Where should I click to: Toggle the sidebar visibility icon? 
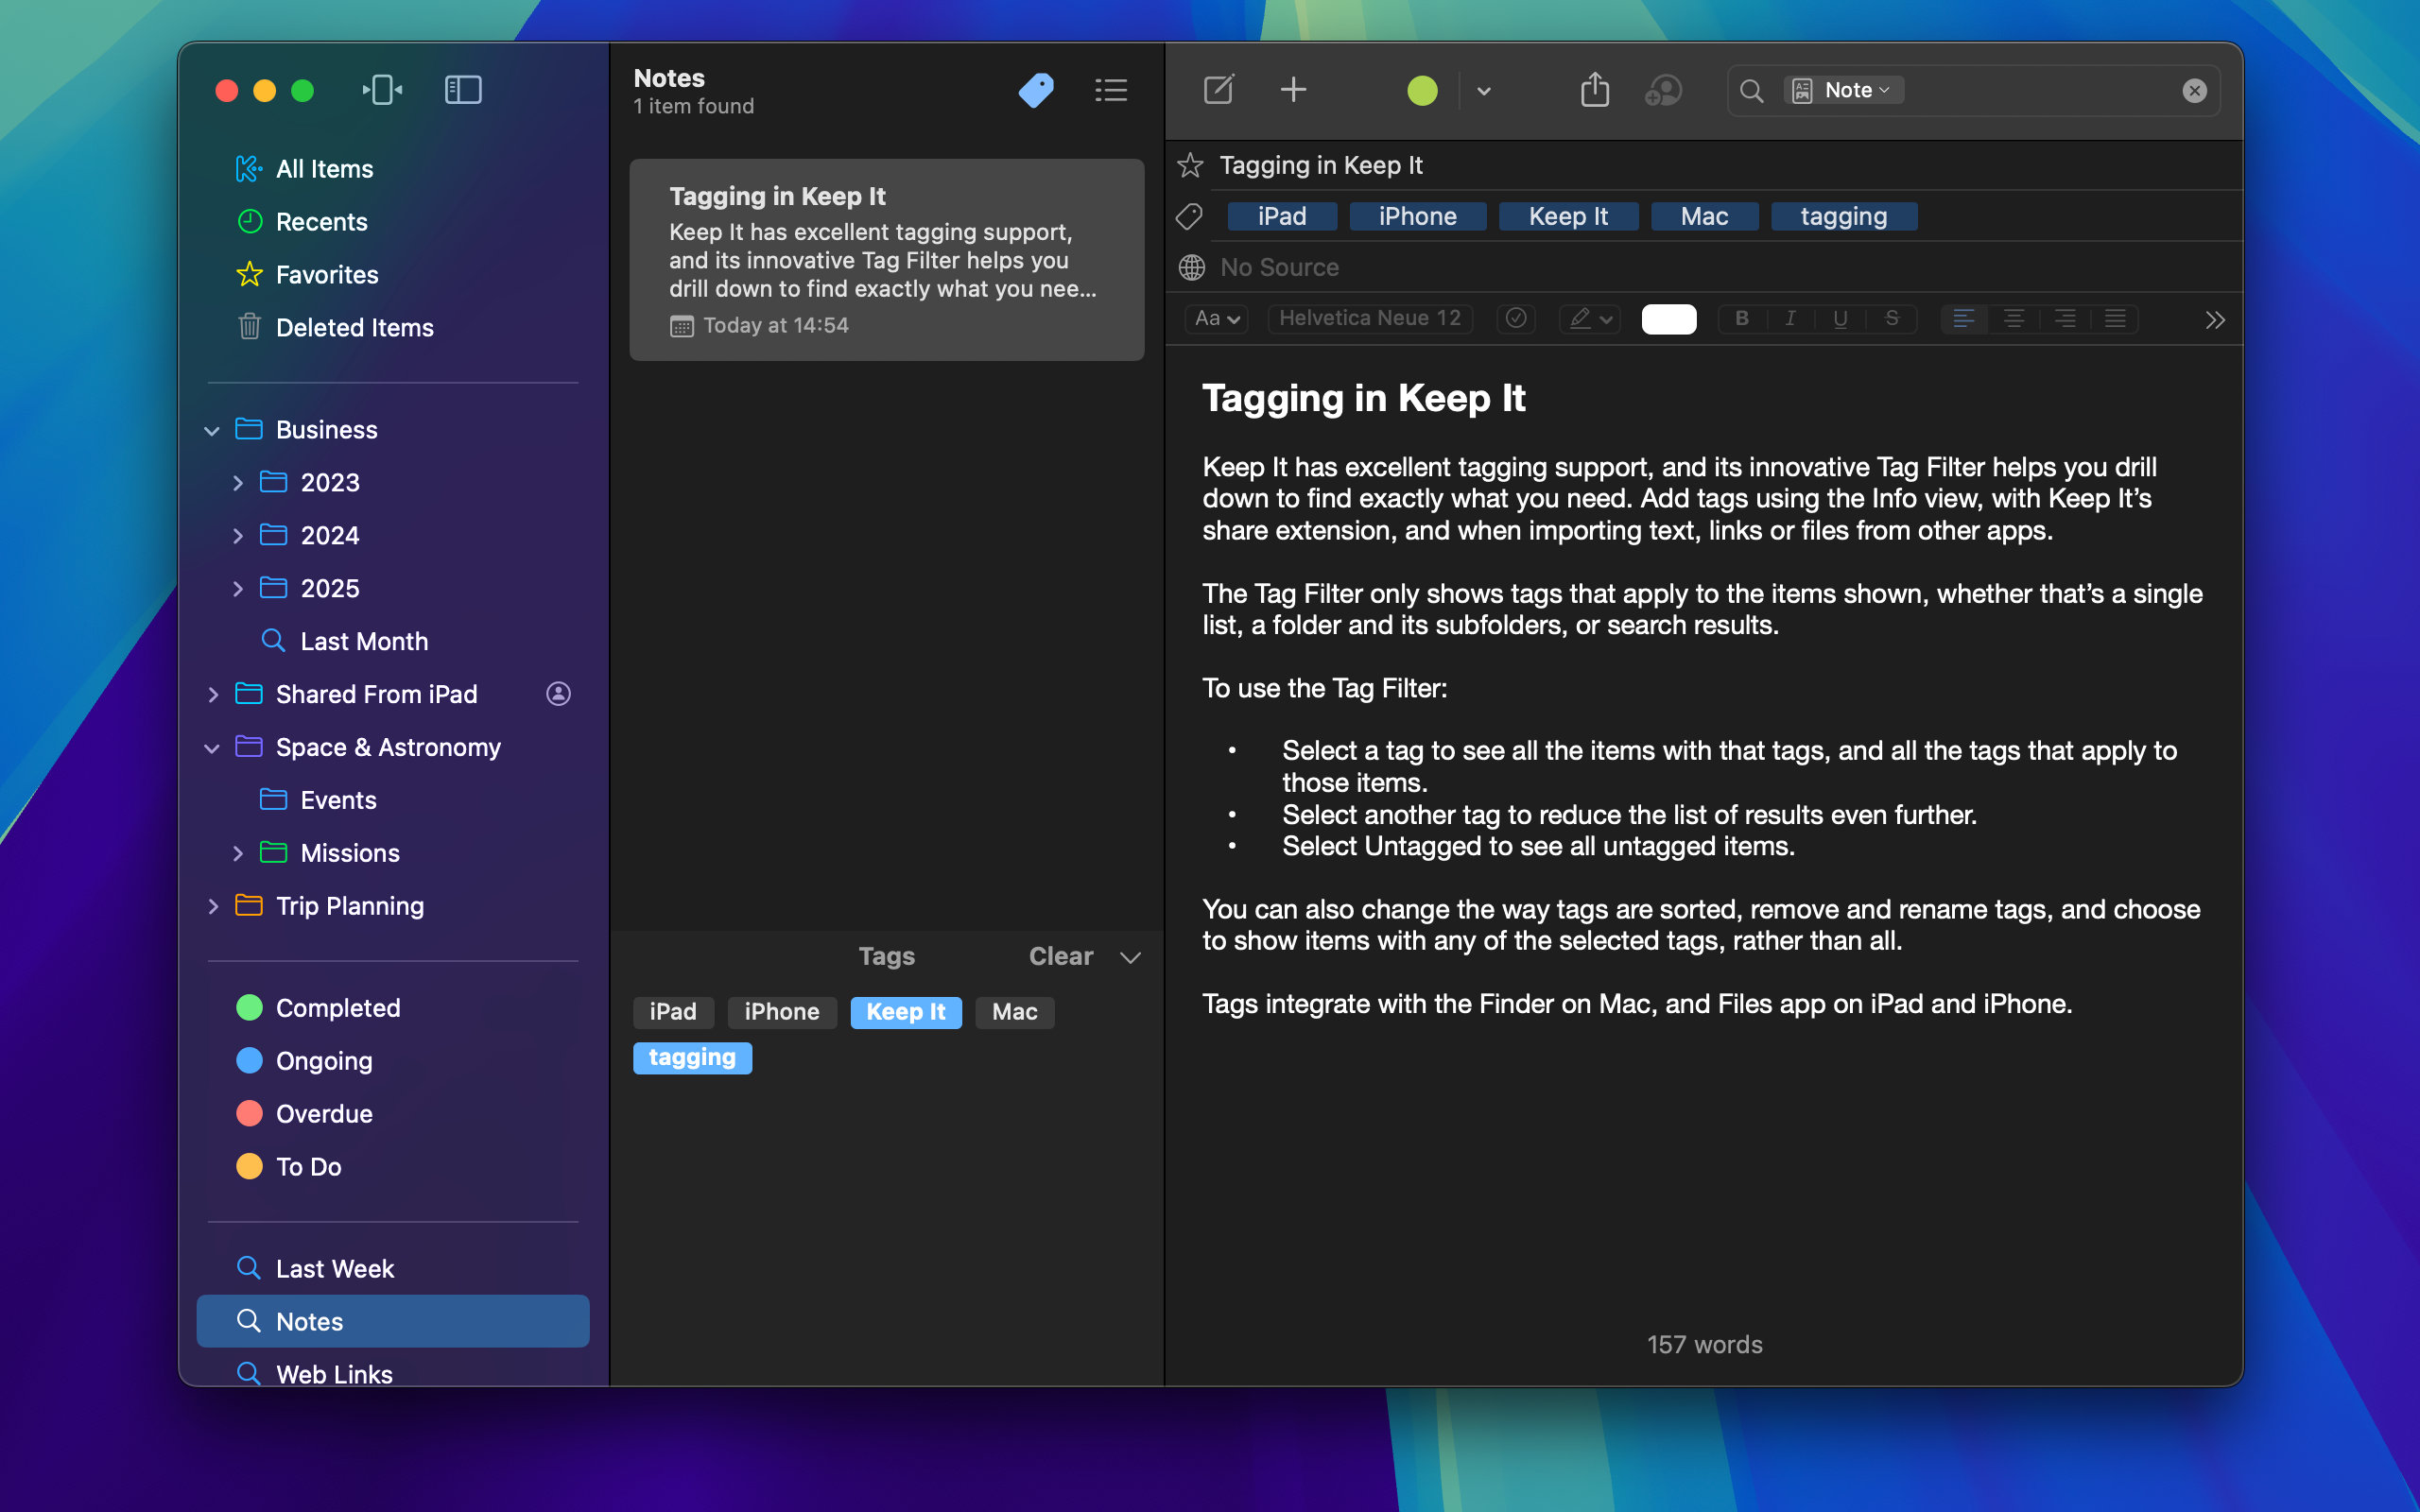[x=463, y=90]
